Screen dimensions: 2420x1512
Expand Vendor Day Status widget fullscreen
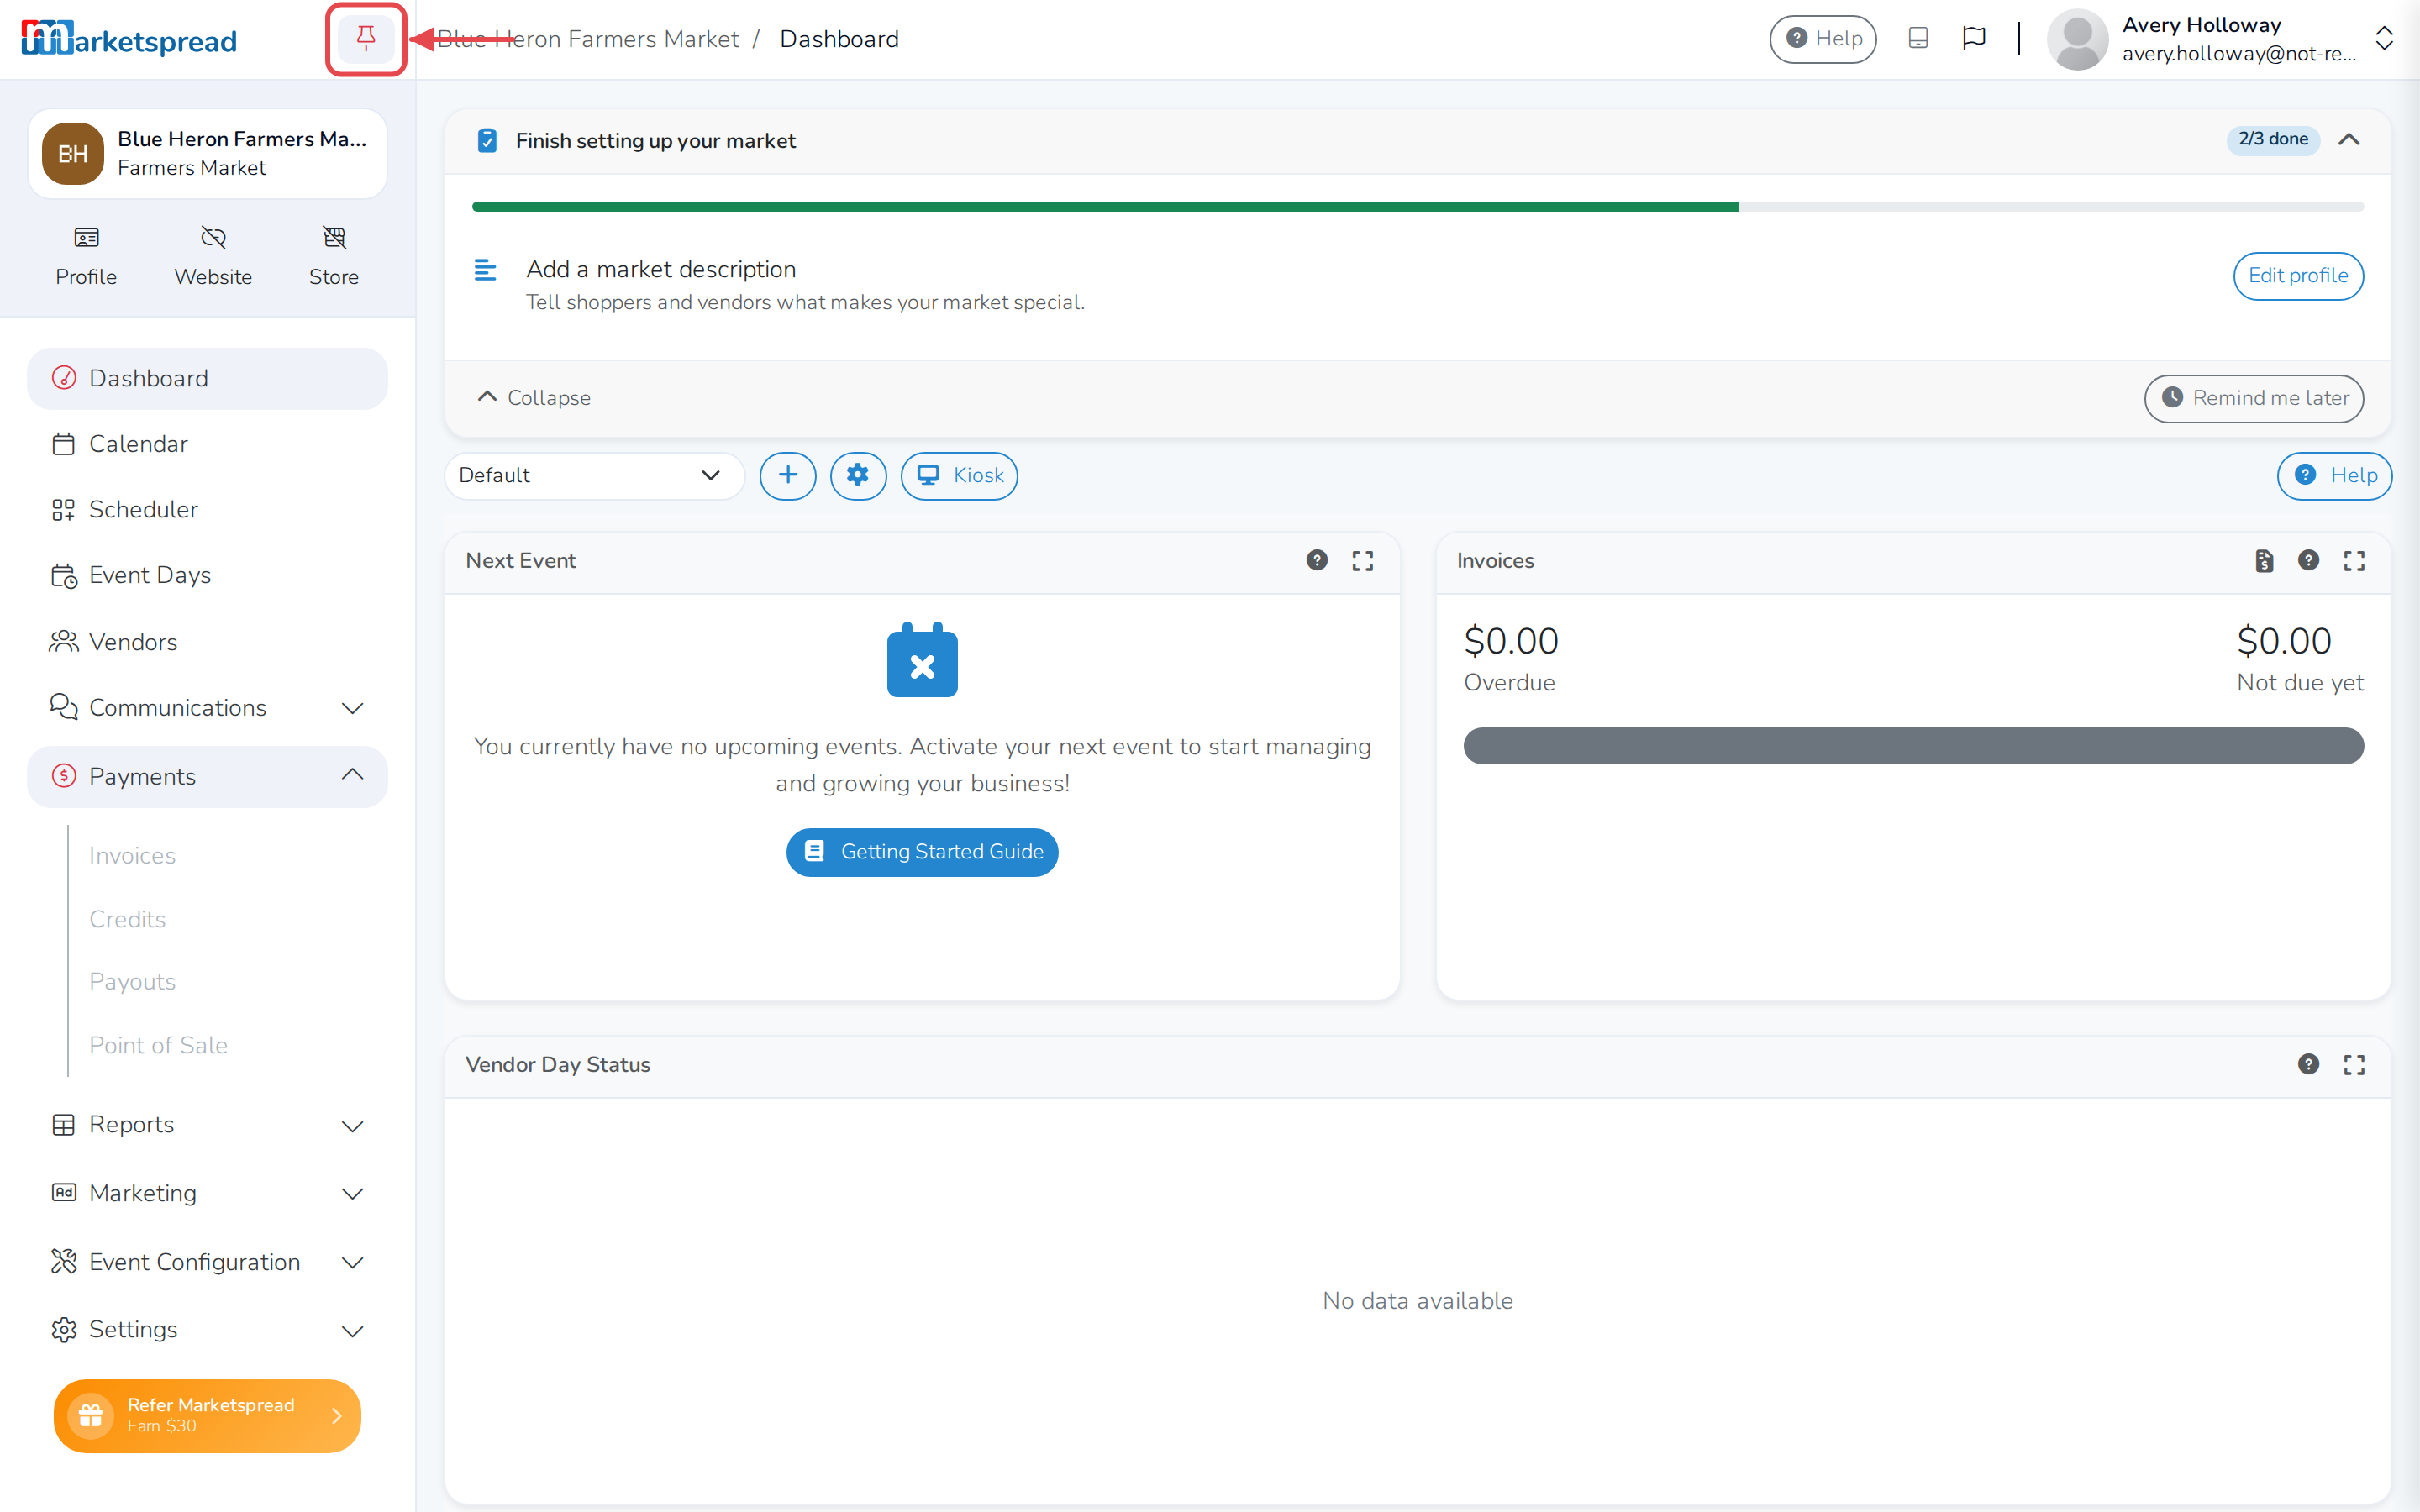(x=2354, y=1065)
